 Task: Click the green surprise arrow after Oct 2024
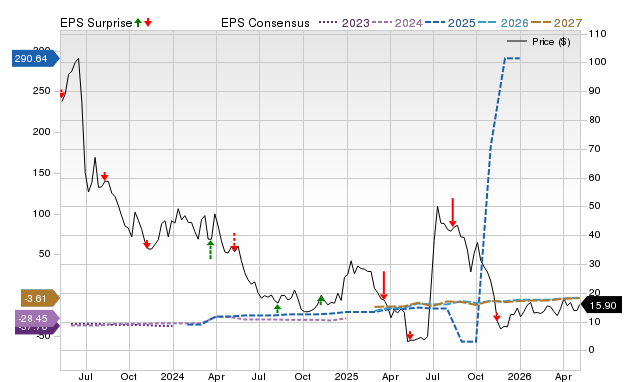pyautogui.click(x=321, y=300)
